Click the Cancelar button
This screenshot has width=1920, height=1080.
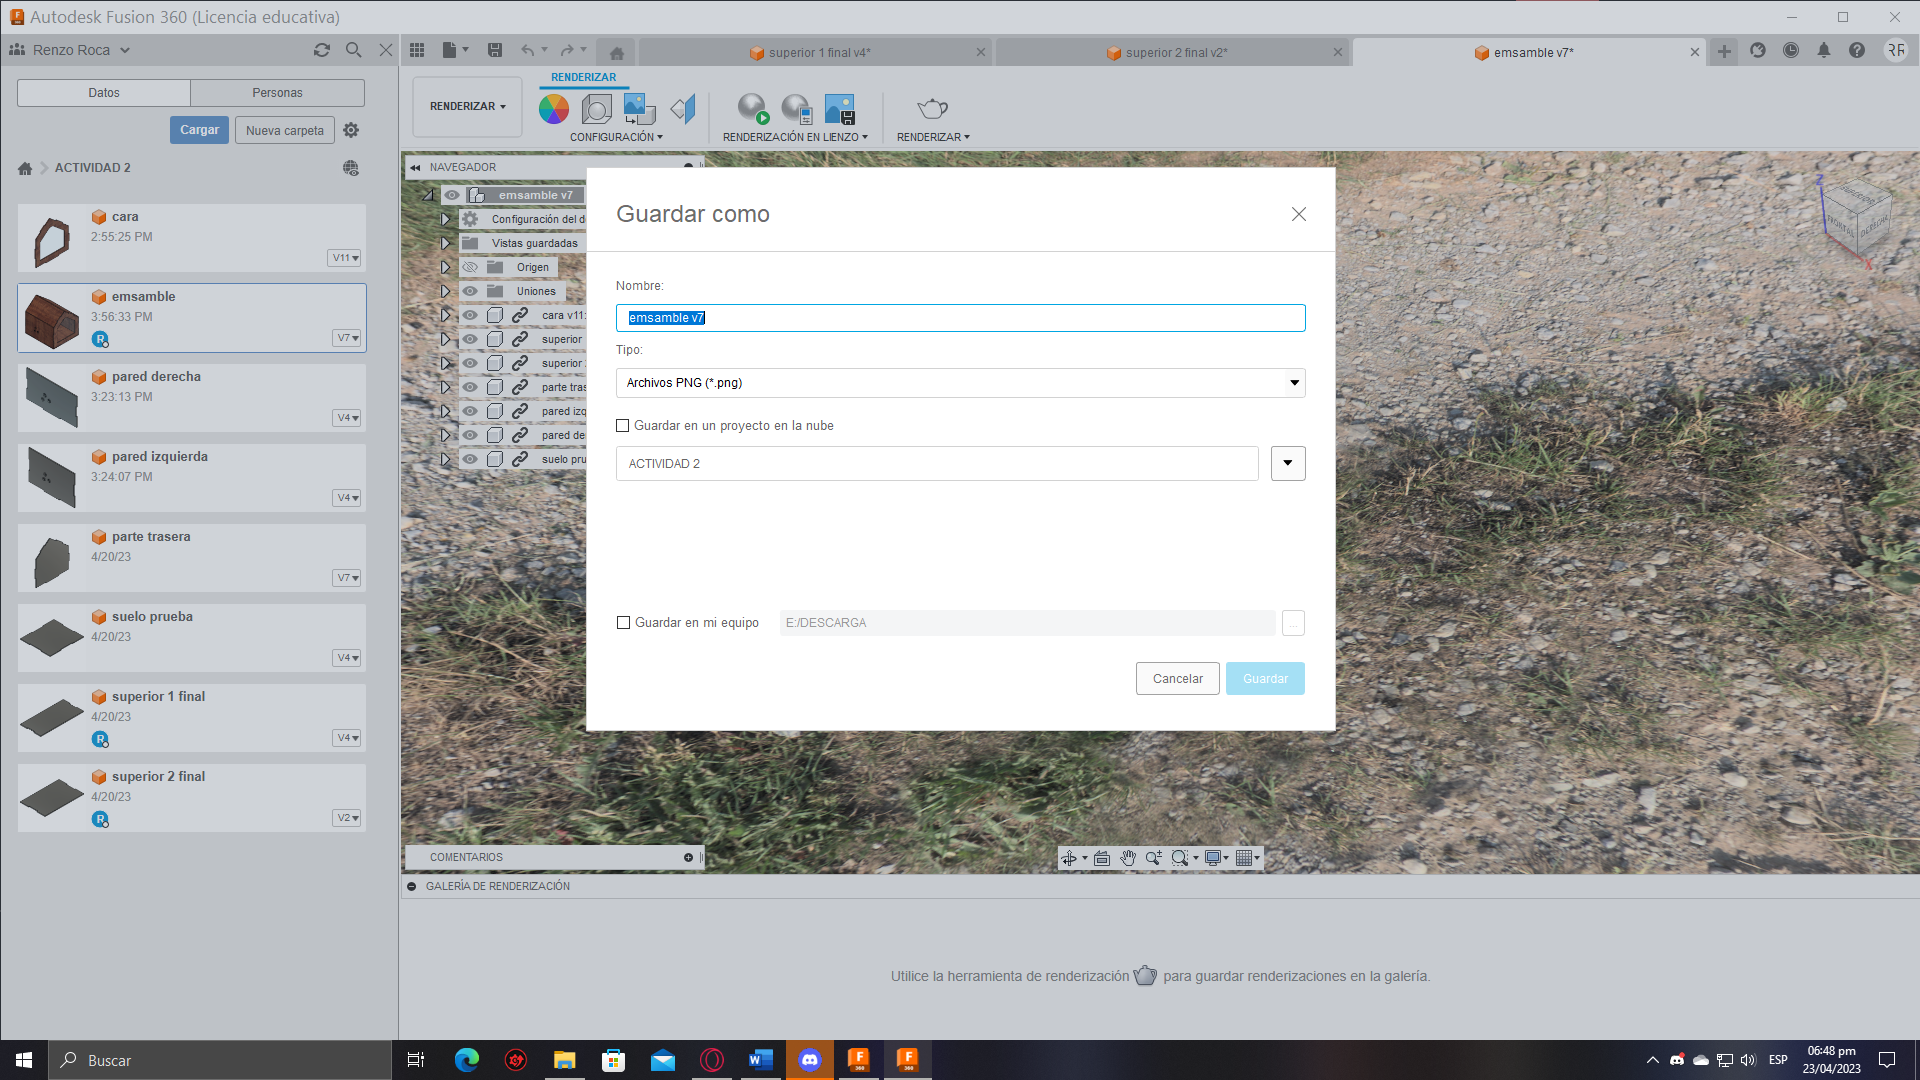pyautogui.click(x=1177, y=679)
